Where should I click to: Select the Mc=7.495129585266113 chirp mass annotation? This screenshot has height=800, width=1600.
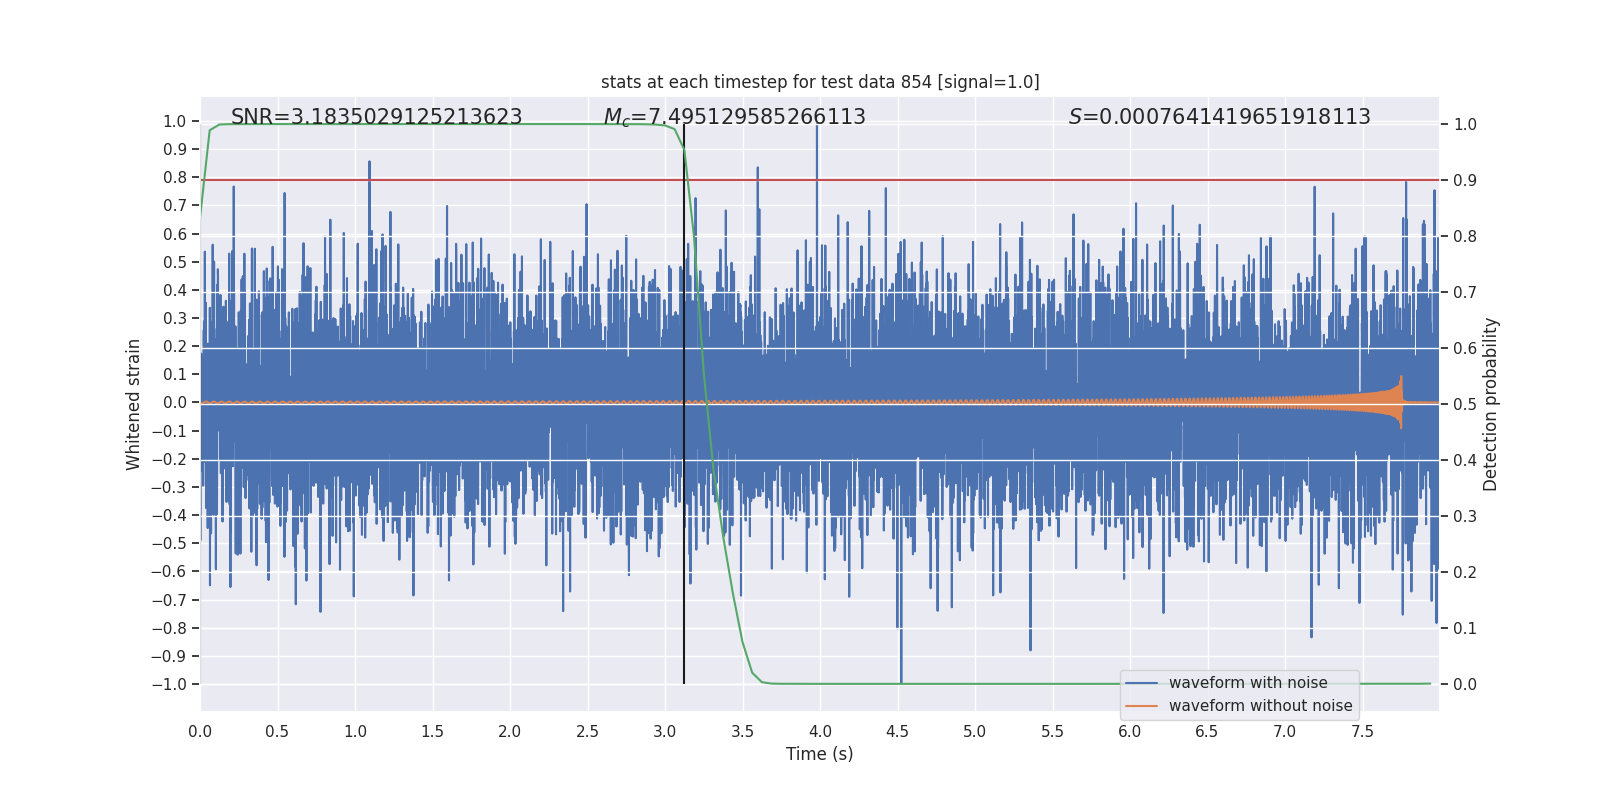tap(735, 117)
